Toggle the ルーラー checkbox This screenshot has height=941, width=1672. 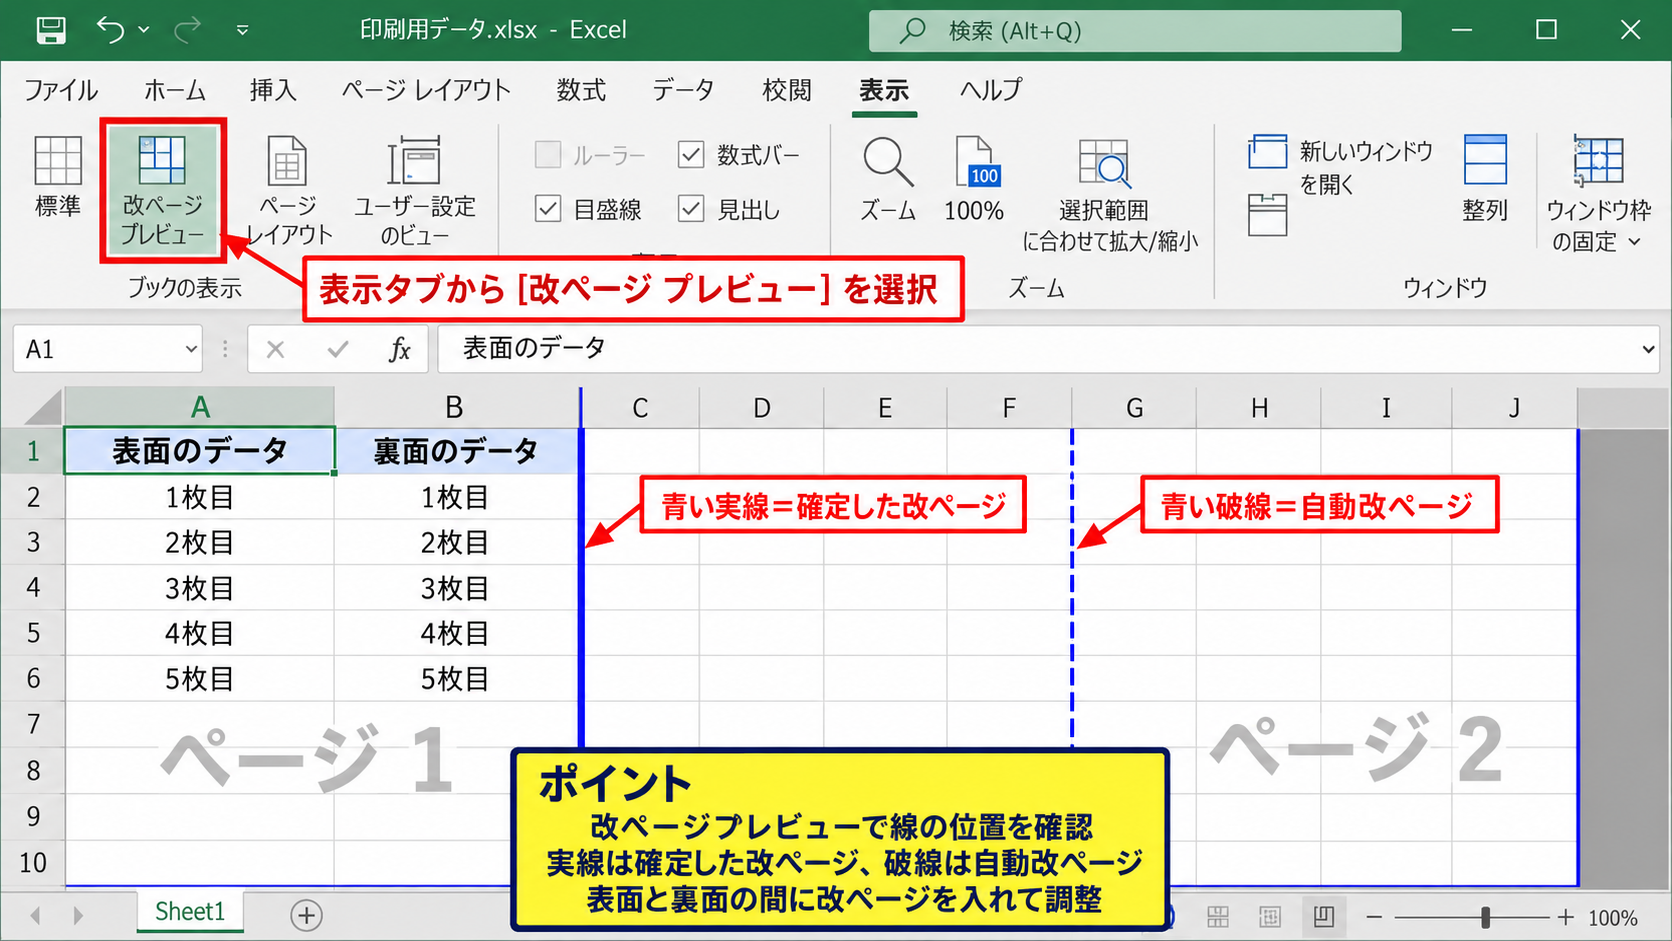coord(548,155)
